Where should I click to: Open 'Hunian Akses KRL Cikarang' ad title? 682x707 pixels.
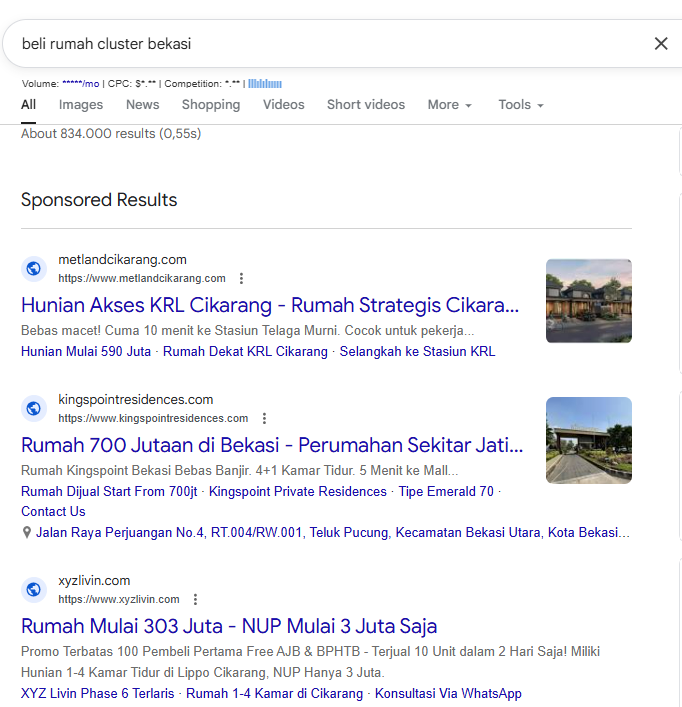point(270,305)
